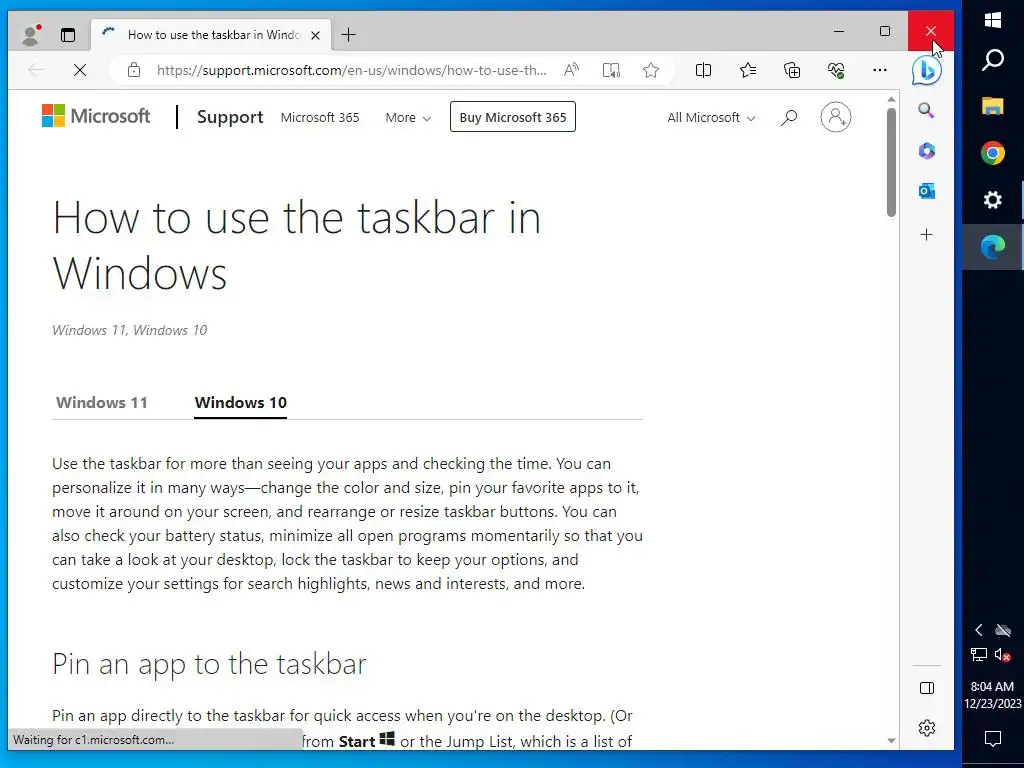Image resolution: width=1024 pixels, height=768 pixels.
Task: Open Settings and more menu
Action: [x=880, y=70]
